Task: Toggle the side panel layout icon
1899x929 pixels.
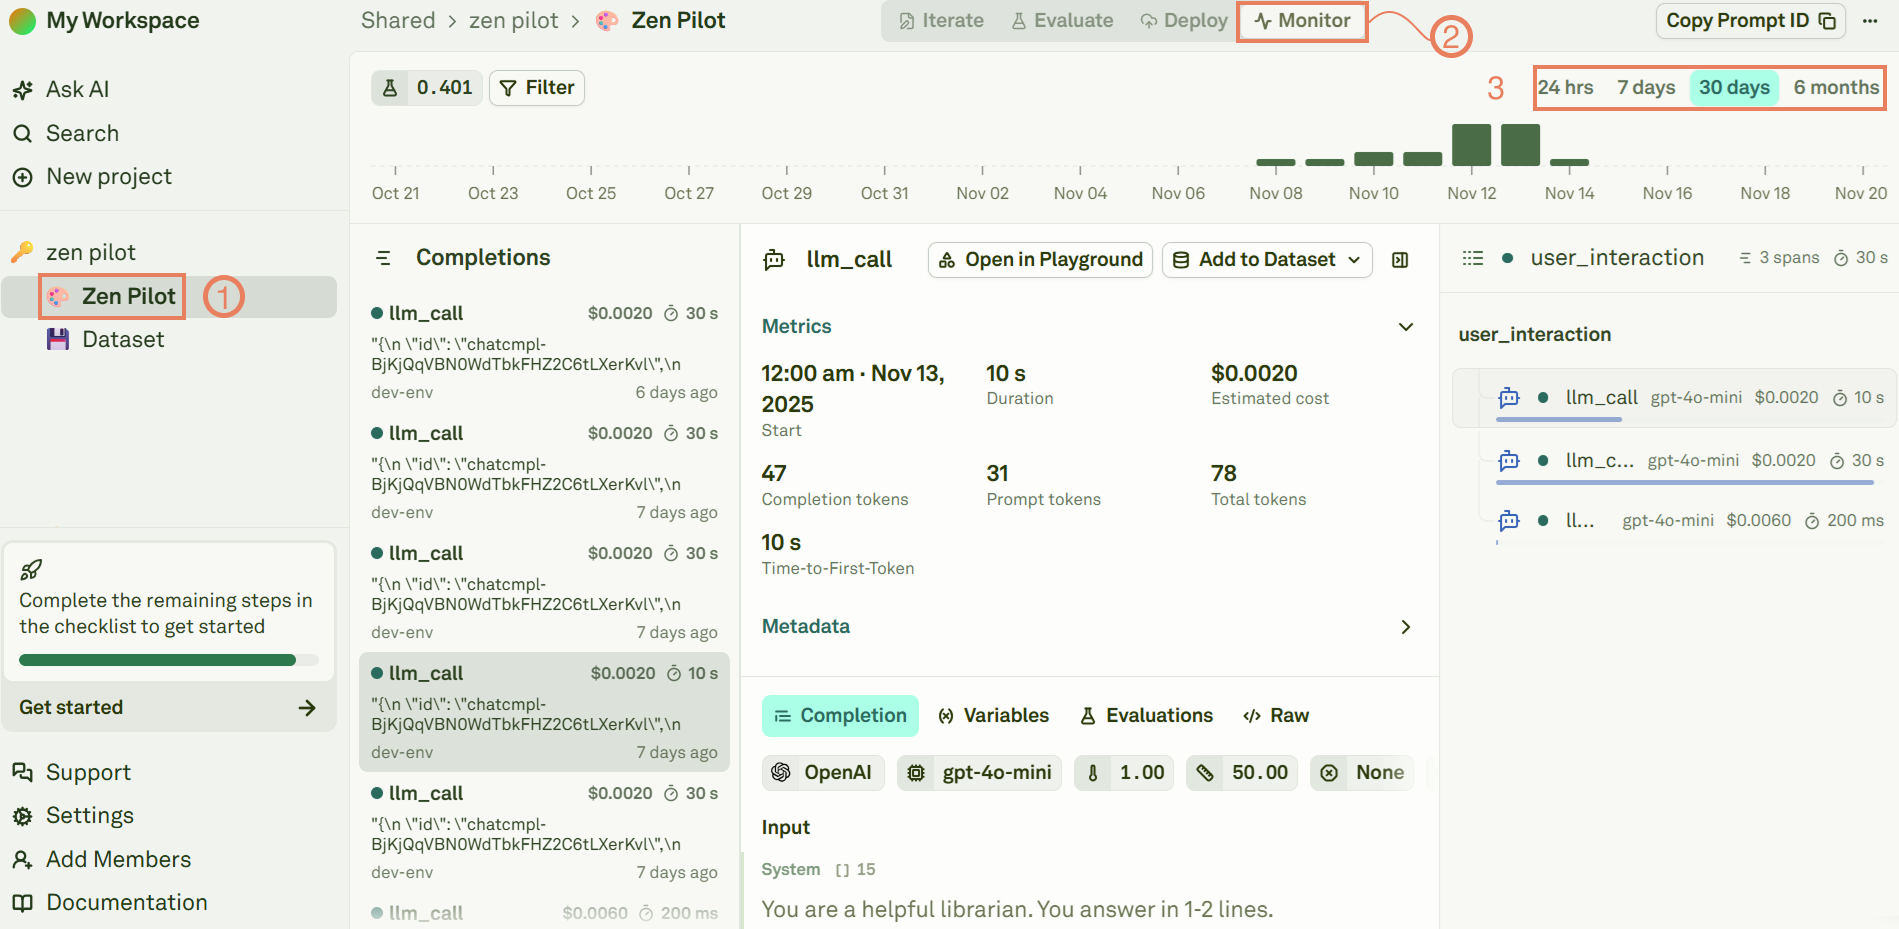Action: click(x=1400, y=260)
